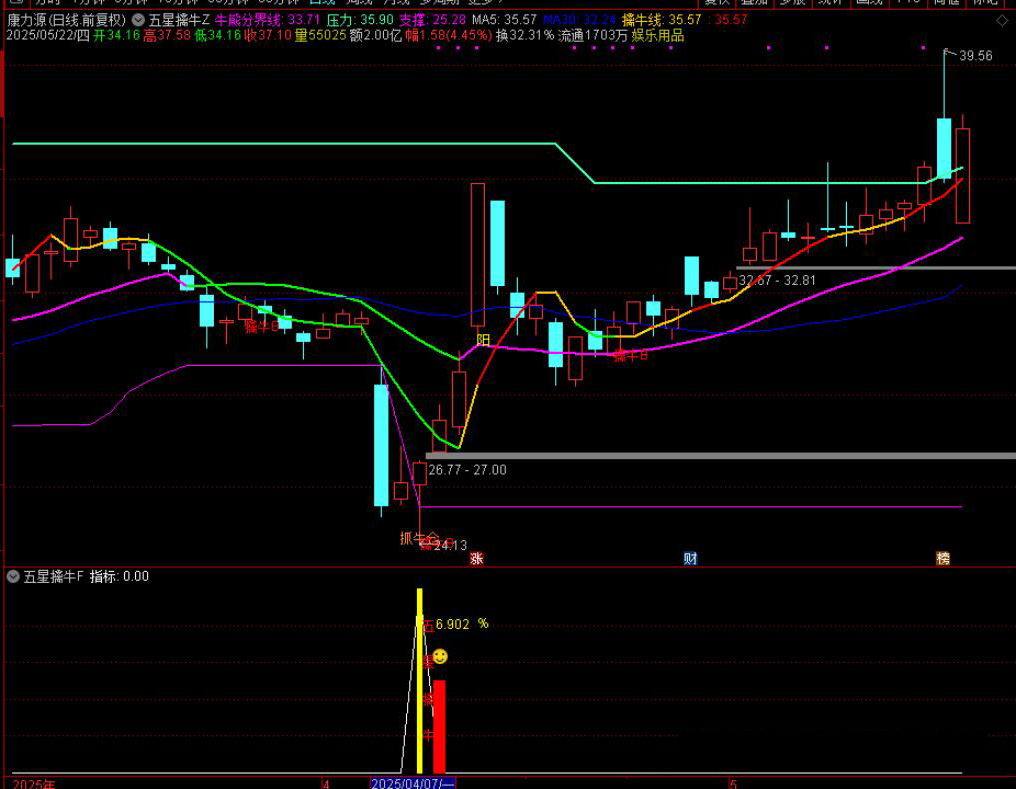
Task: Click the diamond icon at top right
Action: (1003, 20)
